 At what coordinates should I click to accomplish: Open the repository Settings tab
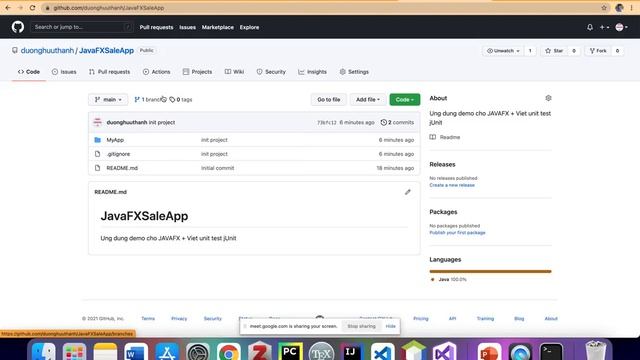[x=354, y=72]
